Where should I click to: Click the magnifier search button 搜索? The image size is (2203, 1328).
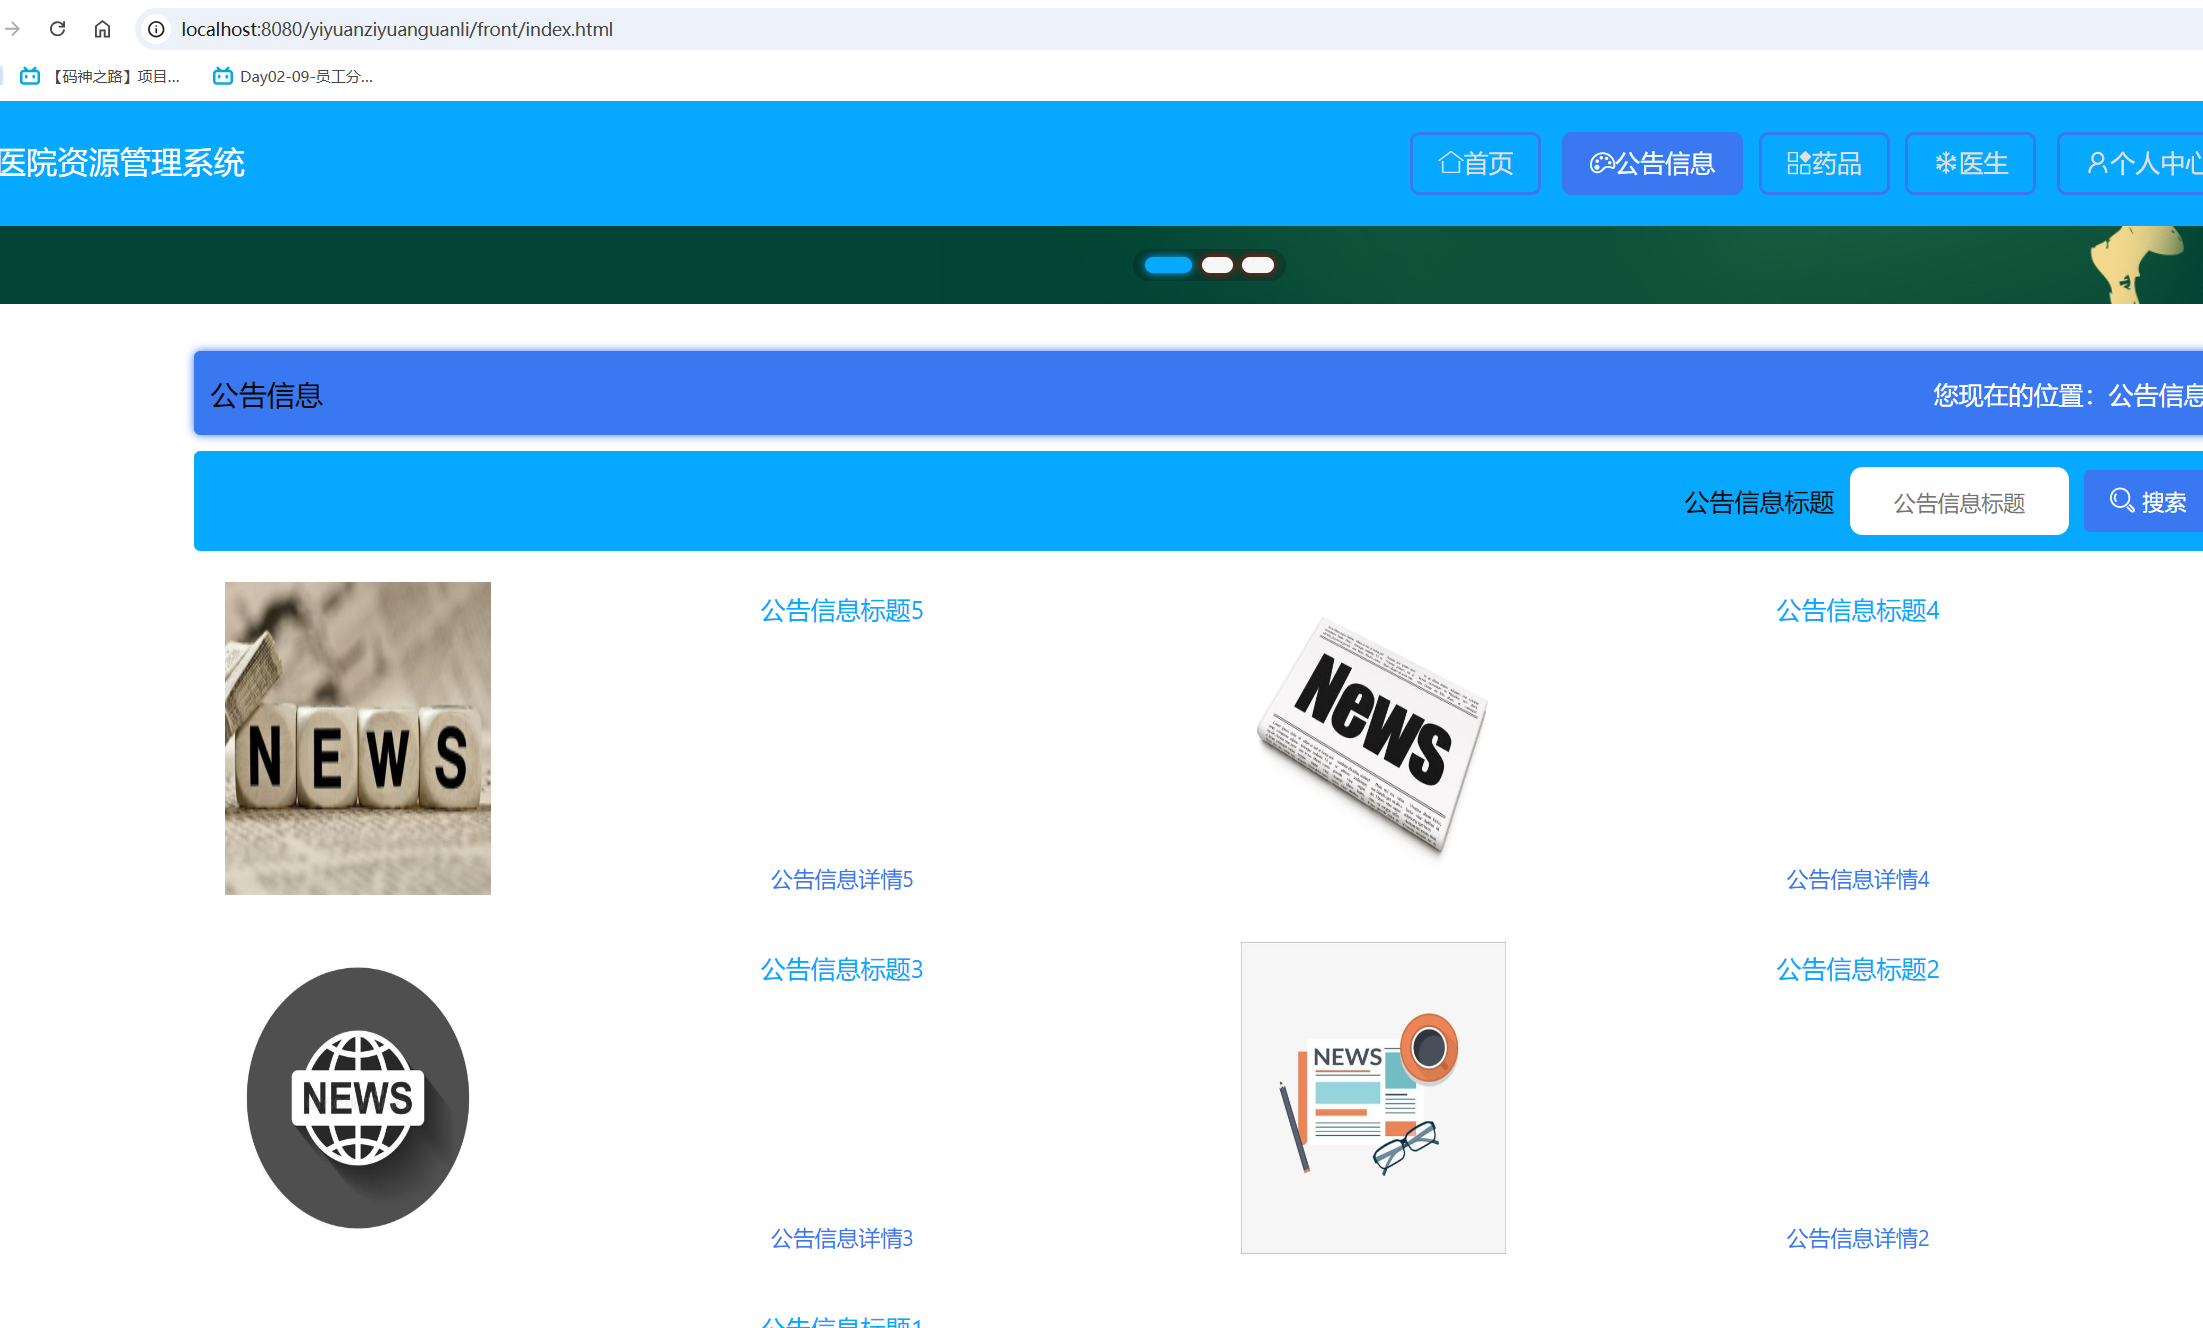coord(2147,501)
